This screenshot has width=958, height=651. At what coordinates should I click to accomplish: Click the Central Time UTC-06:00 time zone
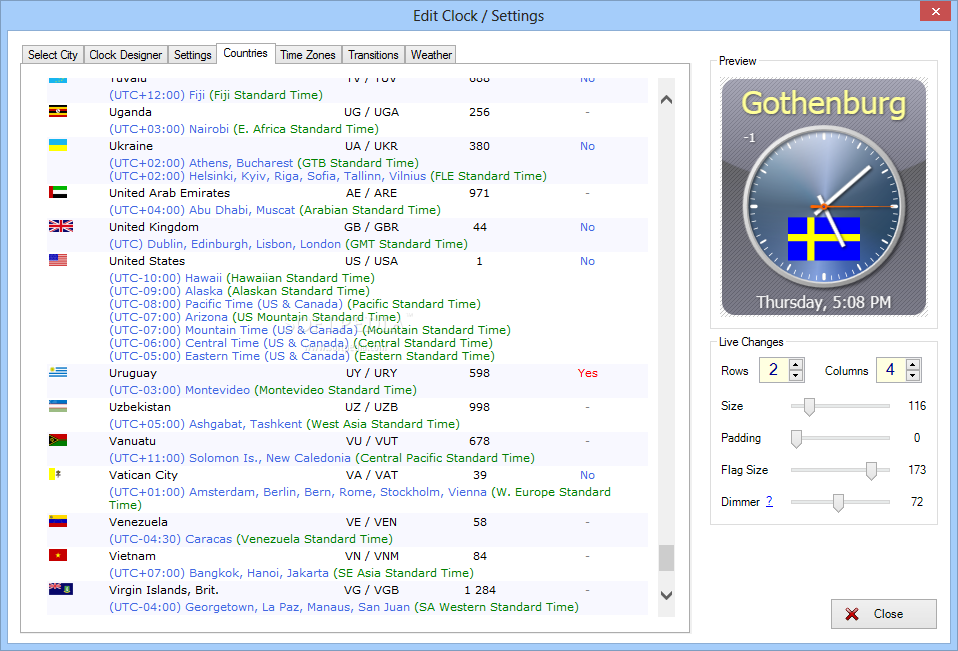(x=301, y=343)
